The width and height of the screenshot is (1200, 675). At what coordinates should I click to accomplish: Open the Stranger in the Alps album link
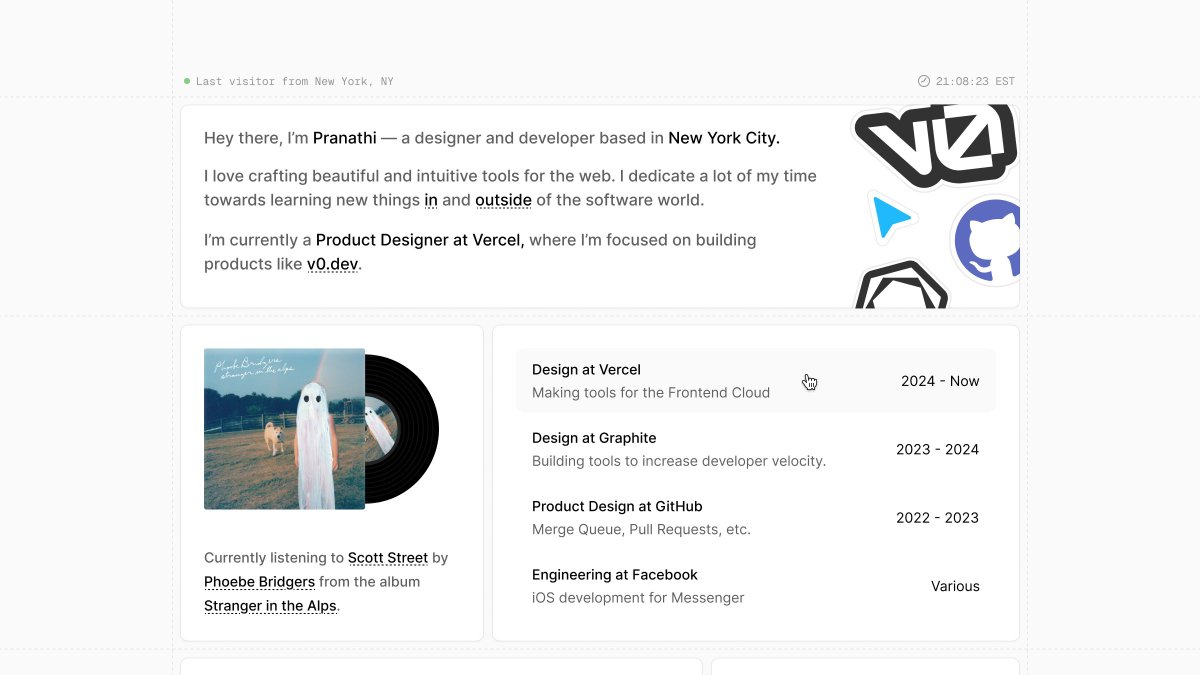[270, 606]
